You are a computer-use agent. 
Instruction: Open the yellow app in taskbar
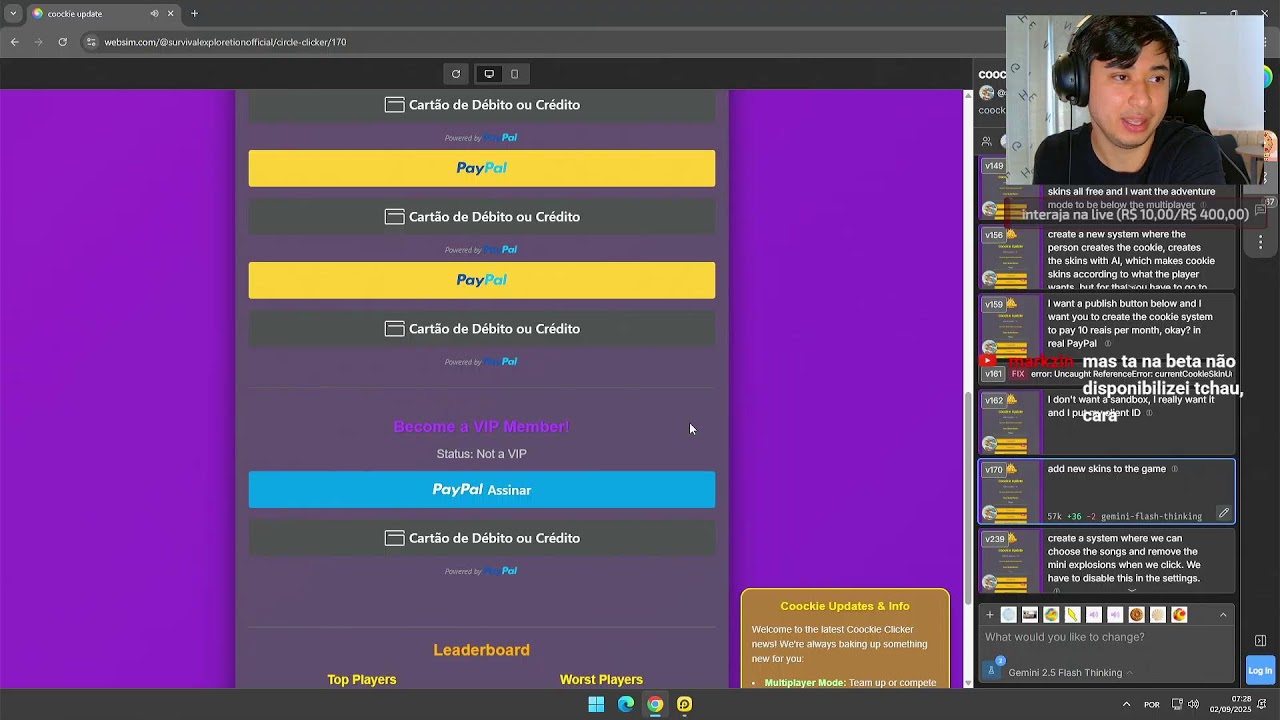[684, 704]
